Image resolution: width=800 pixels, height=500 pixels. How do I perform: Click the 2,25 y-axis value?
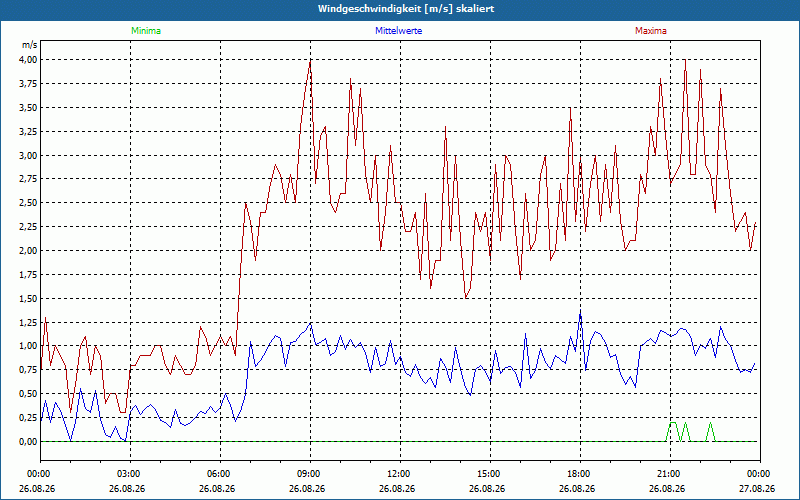pyautogui.click(x=28, y=227)
